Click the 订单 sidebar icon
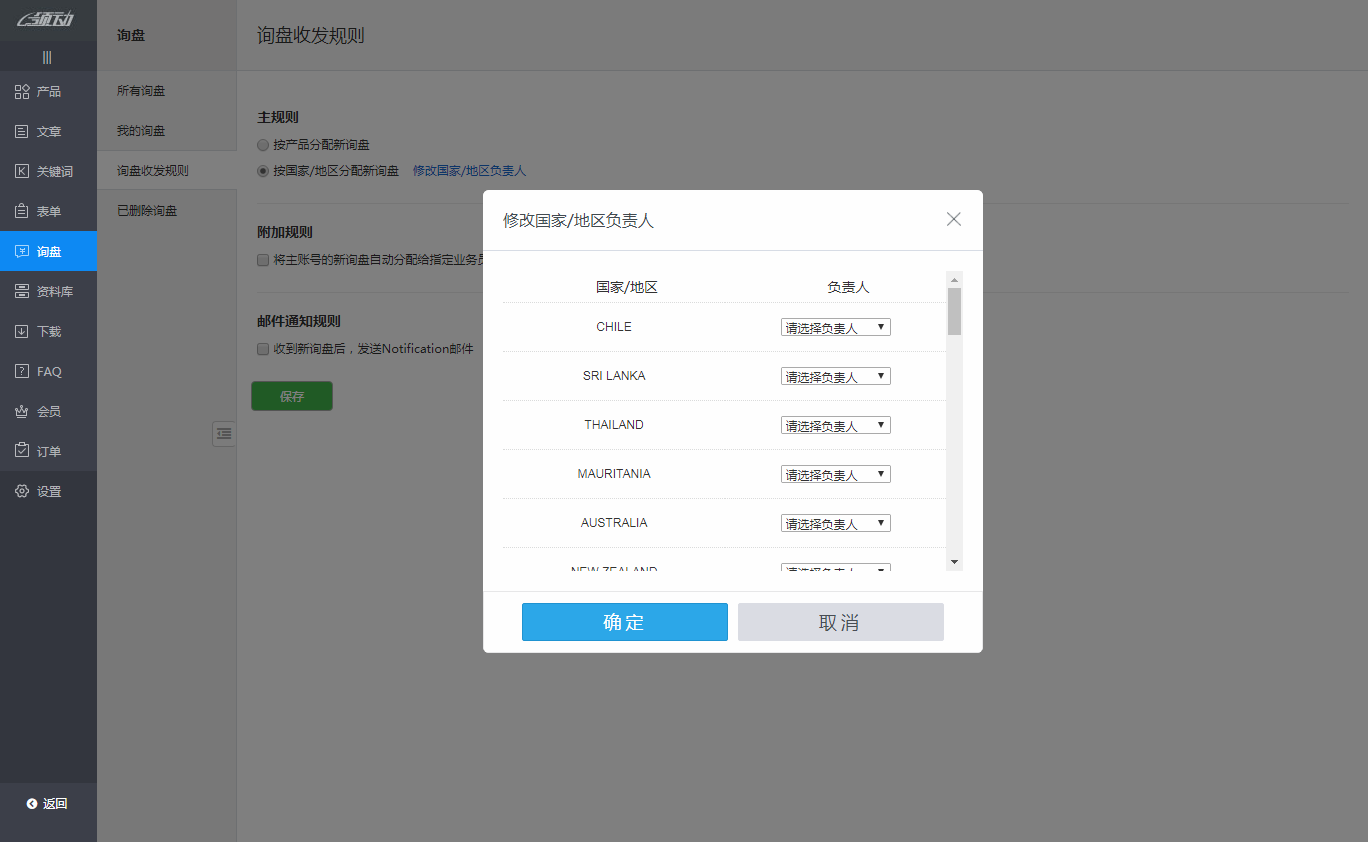Viewport: 1368px width, 842px height. coord(47,451)
